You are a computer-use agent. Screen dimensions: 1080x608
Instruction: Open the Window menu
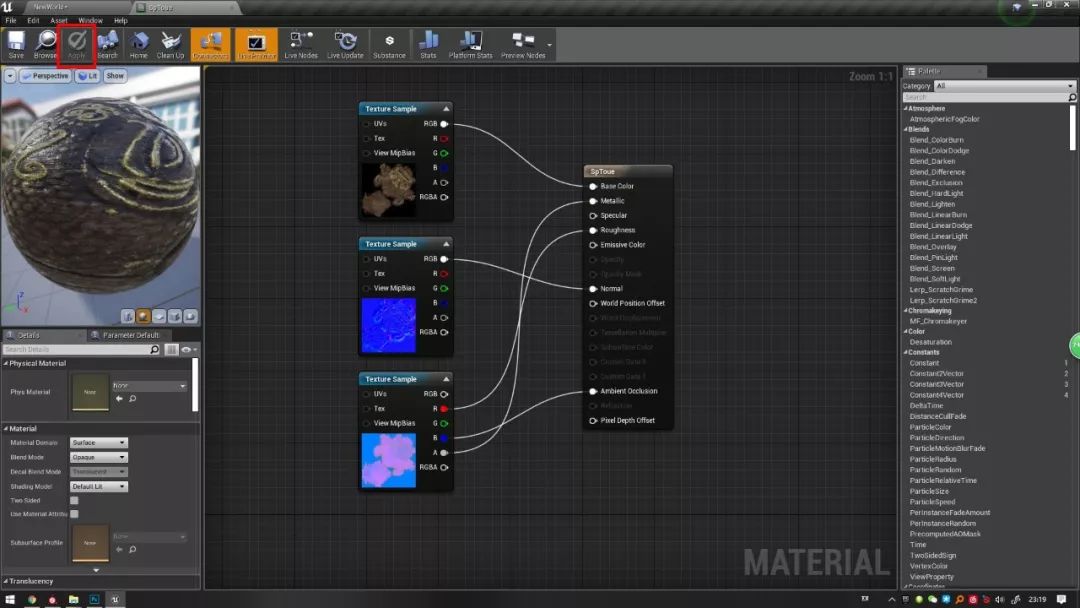tap(91, 19)
